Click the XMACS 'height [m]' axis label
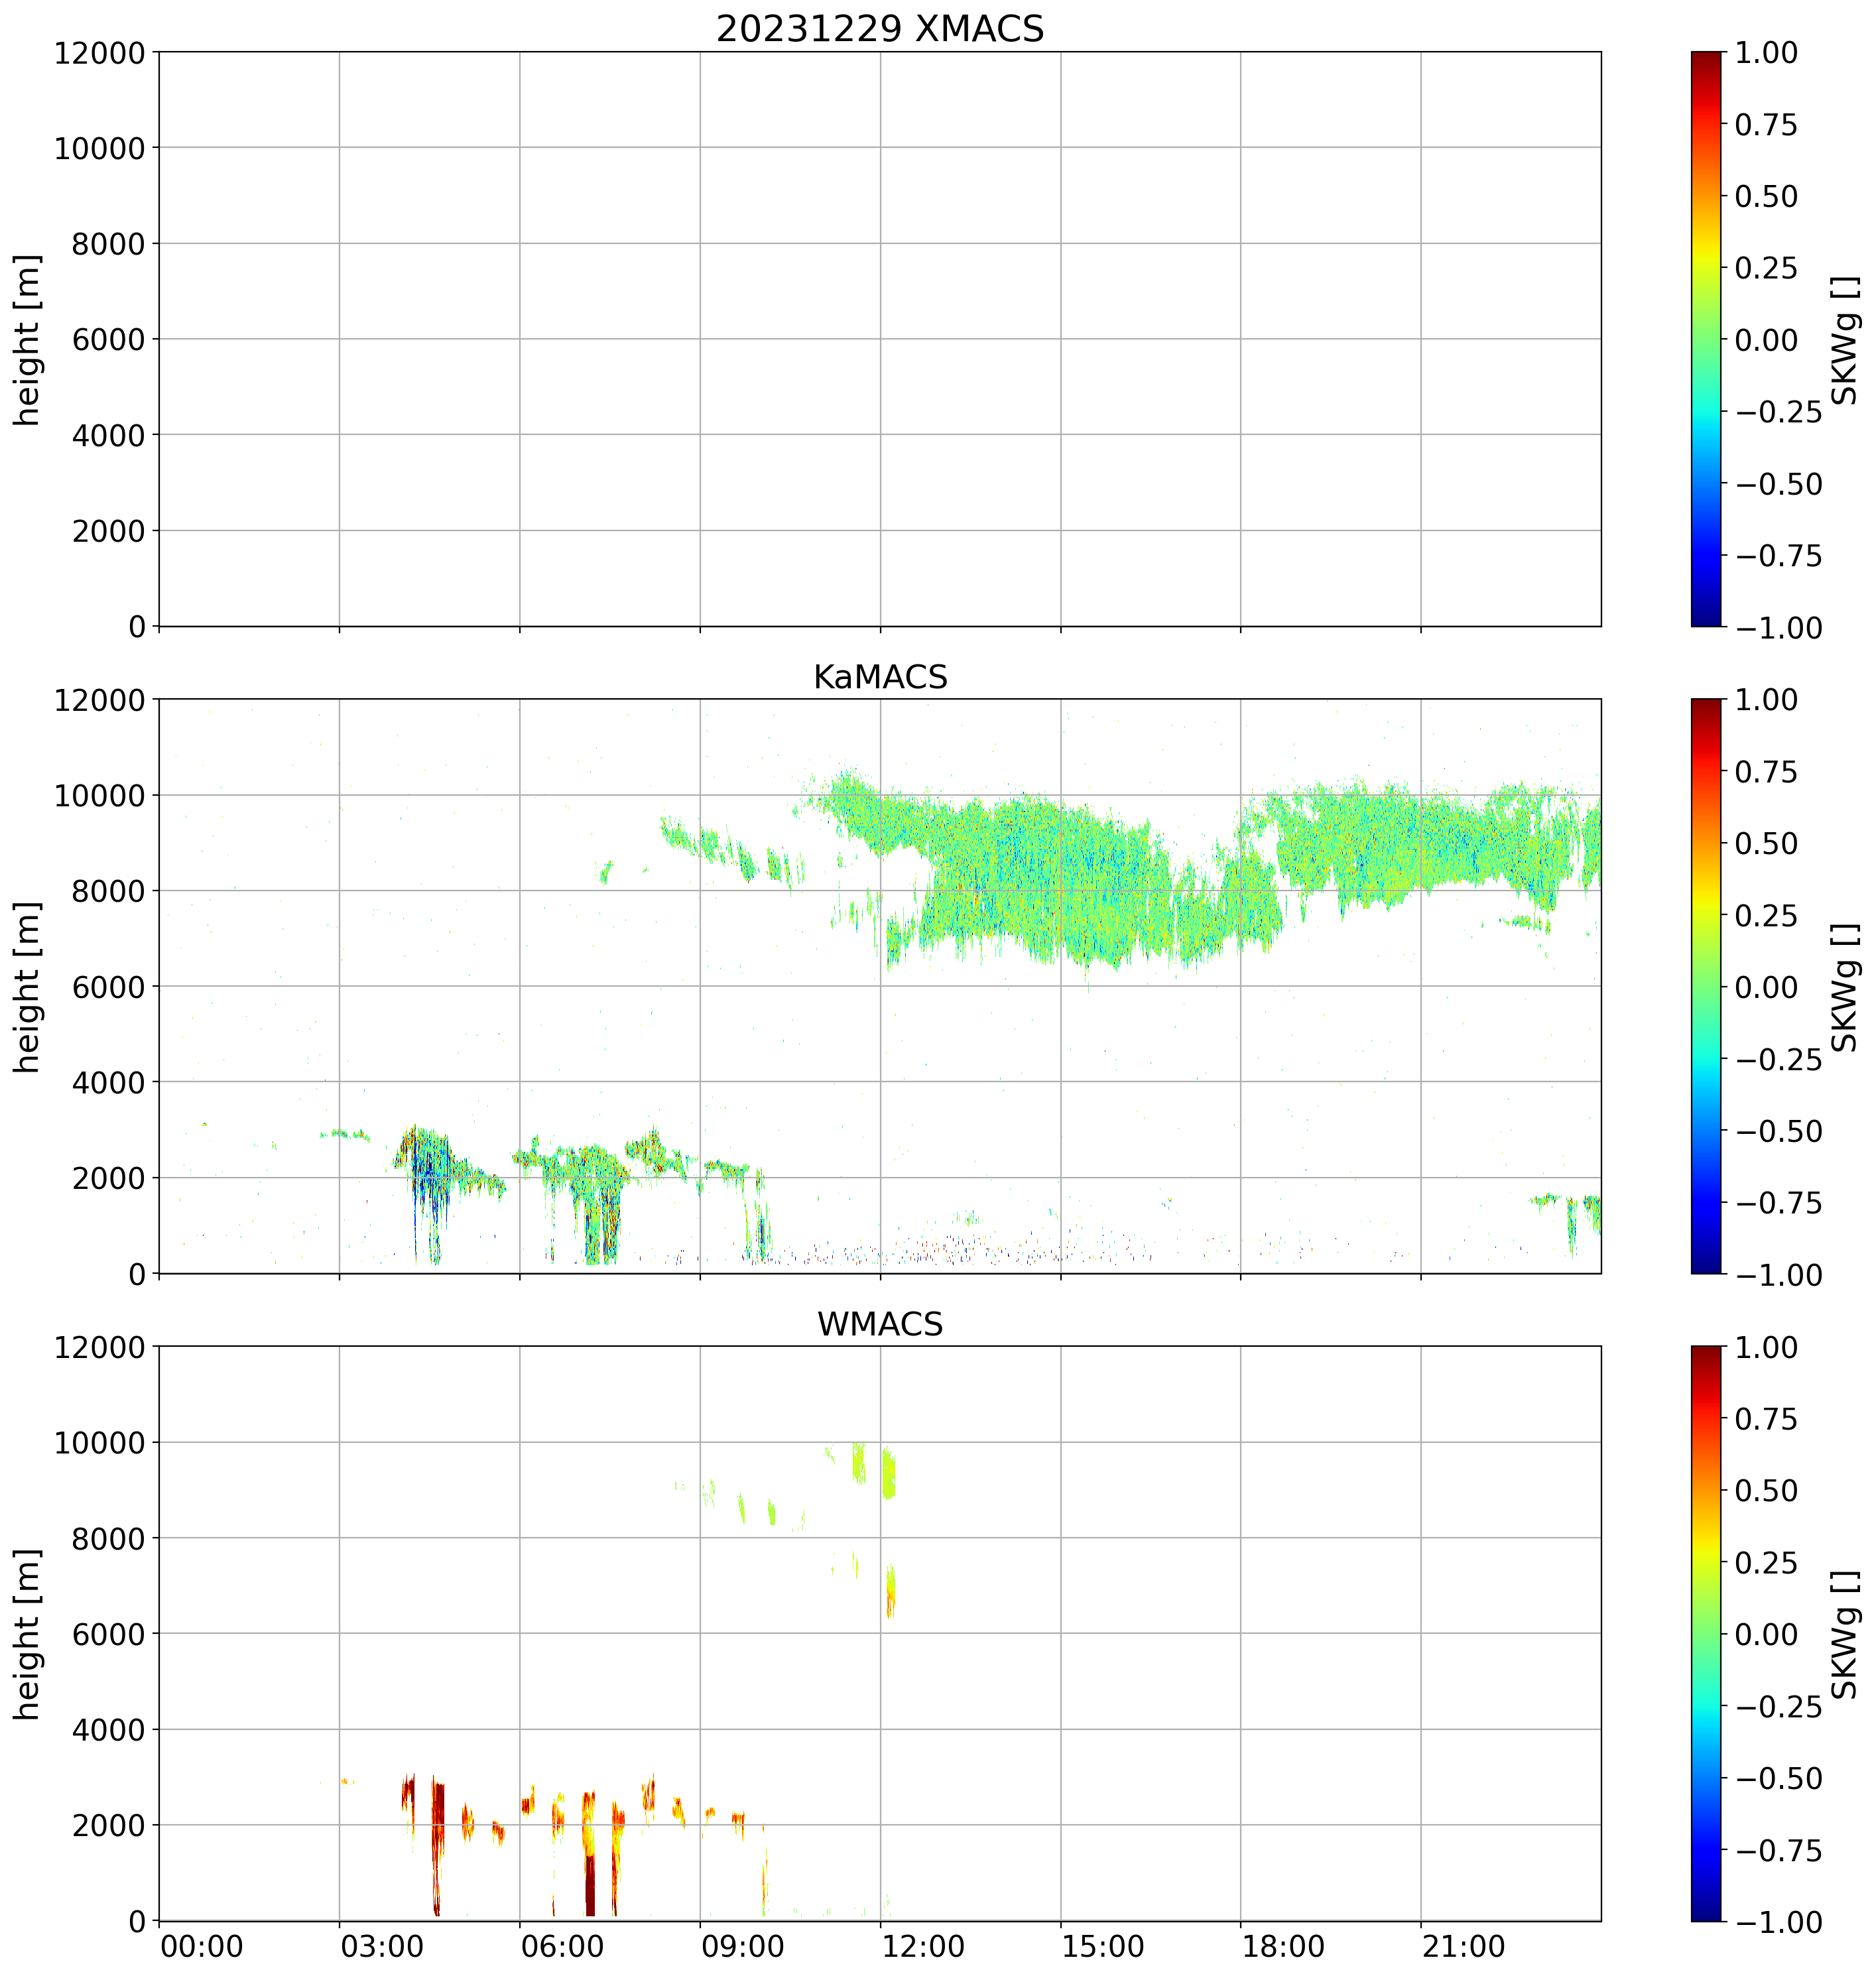Image resolution: width=1876 pixels, height=1976 pixels. (x=27, y=339)
